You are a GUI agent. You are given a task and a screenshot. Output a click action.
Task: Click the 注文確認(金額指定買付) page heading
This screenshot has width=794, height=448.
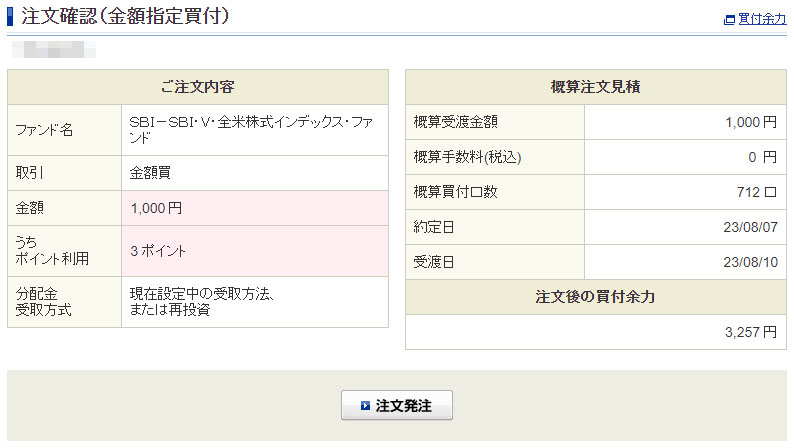click(126, 16)
